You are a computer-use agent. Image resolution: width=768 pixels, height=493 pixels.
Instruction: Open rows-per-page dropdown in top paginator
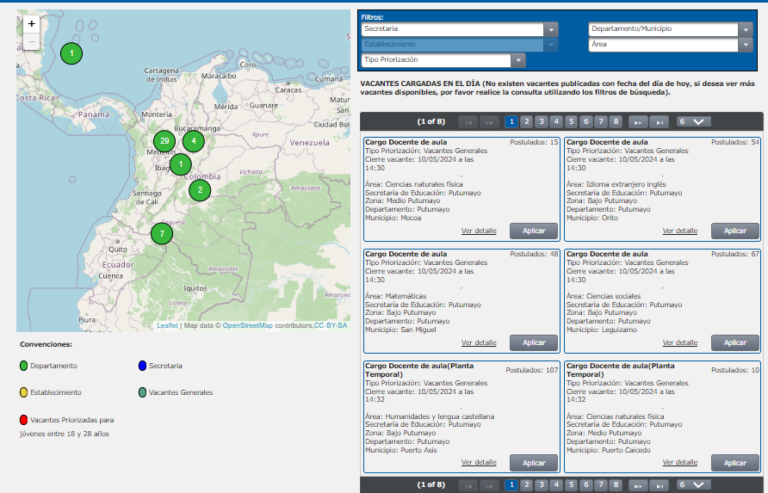692,121
